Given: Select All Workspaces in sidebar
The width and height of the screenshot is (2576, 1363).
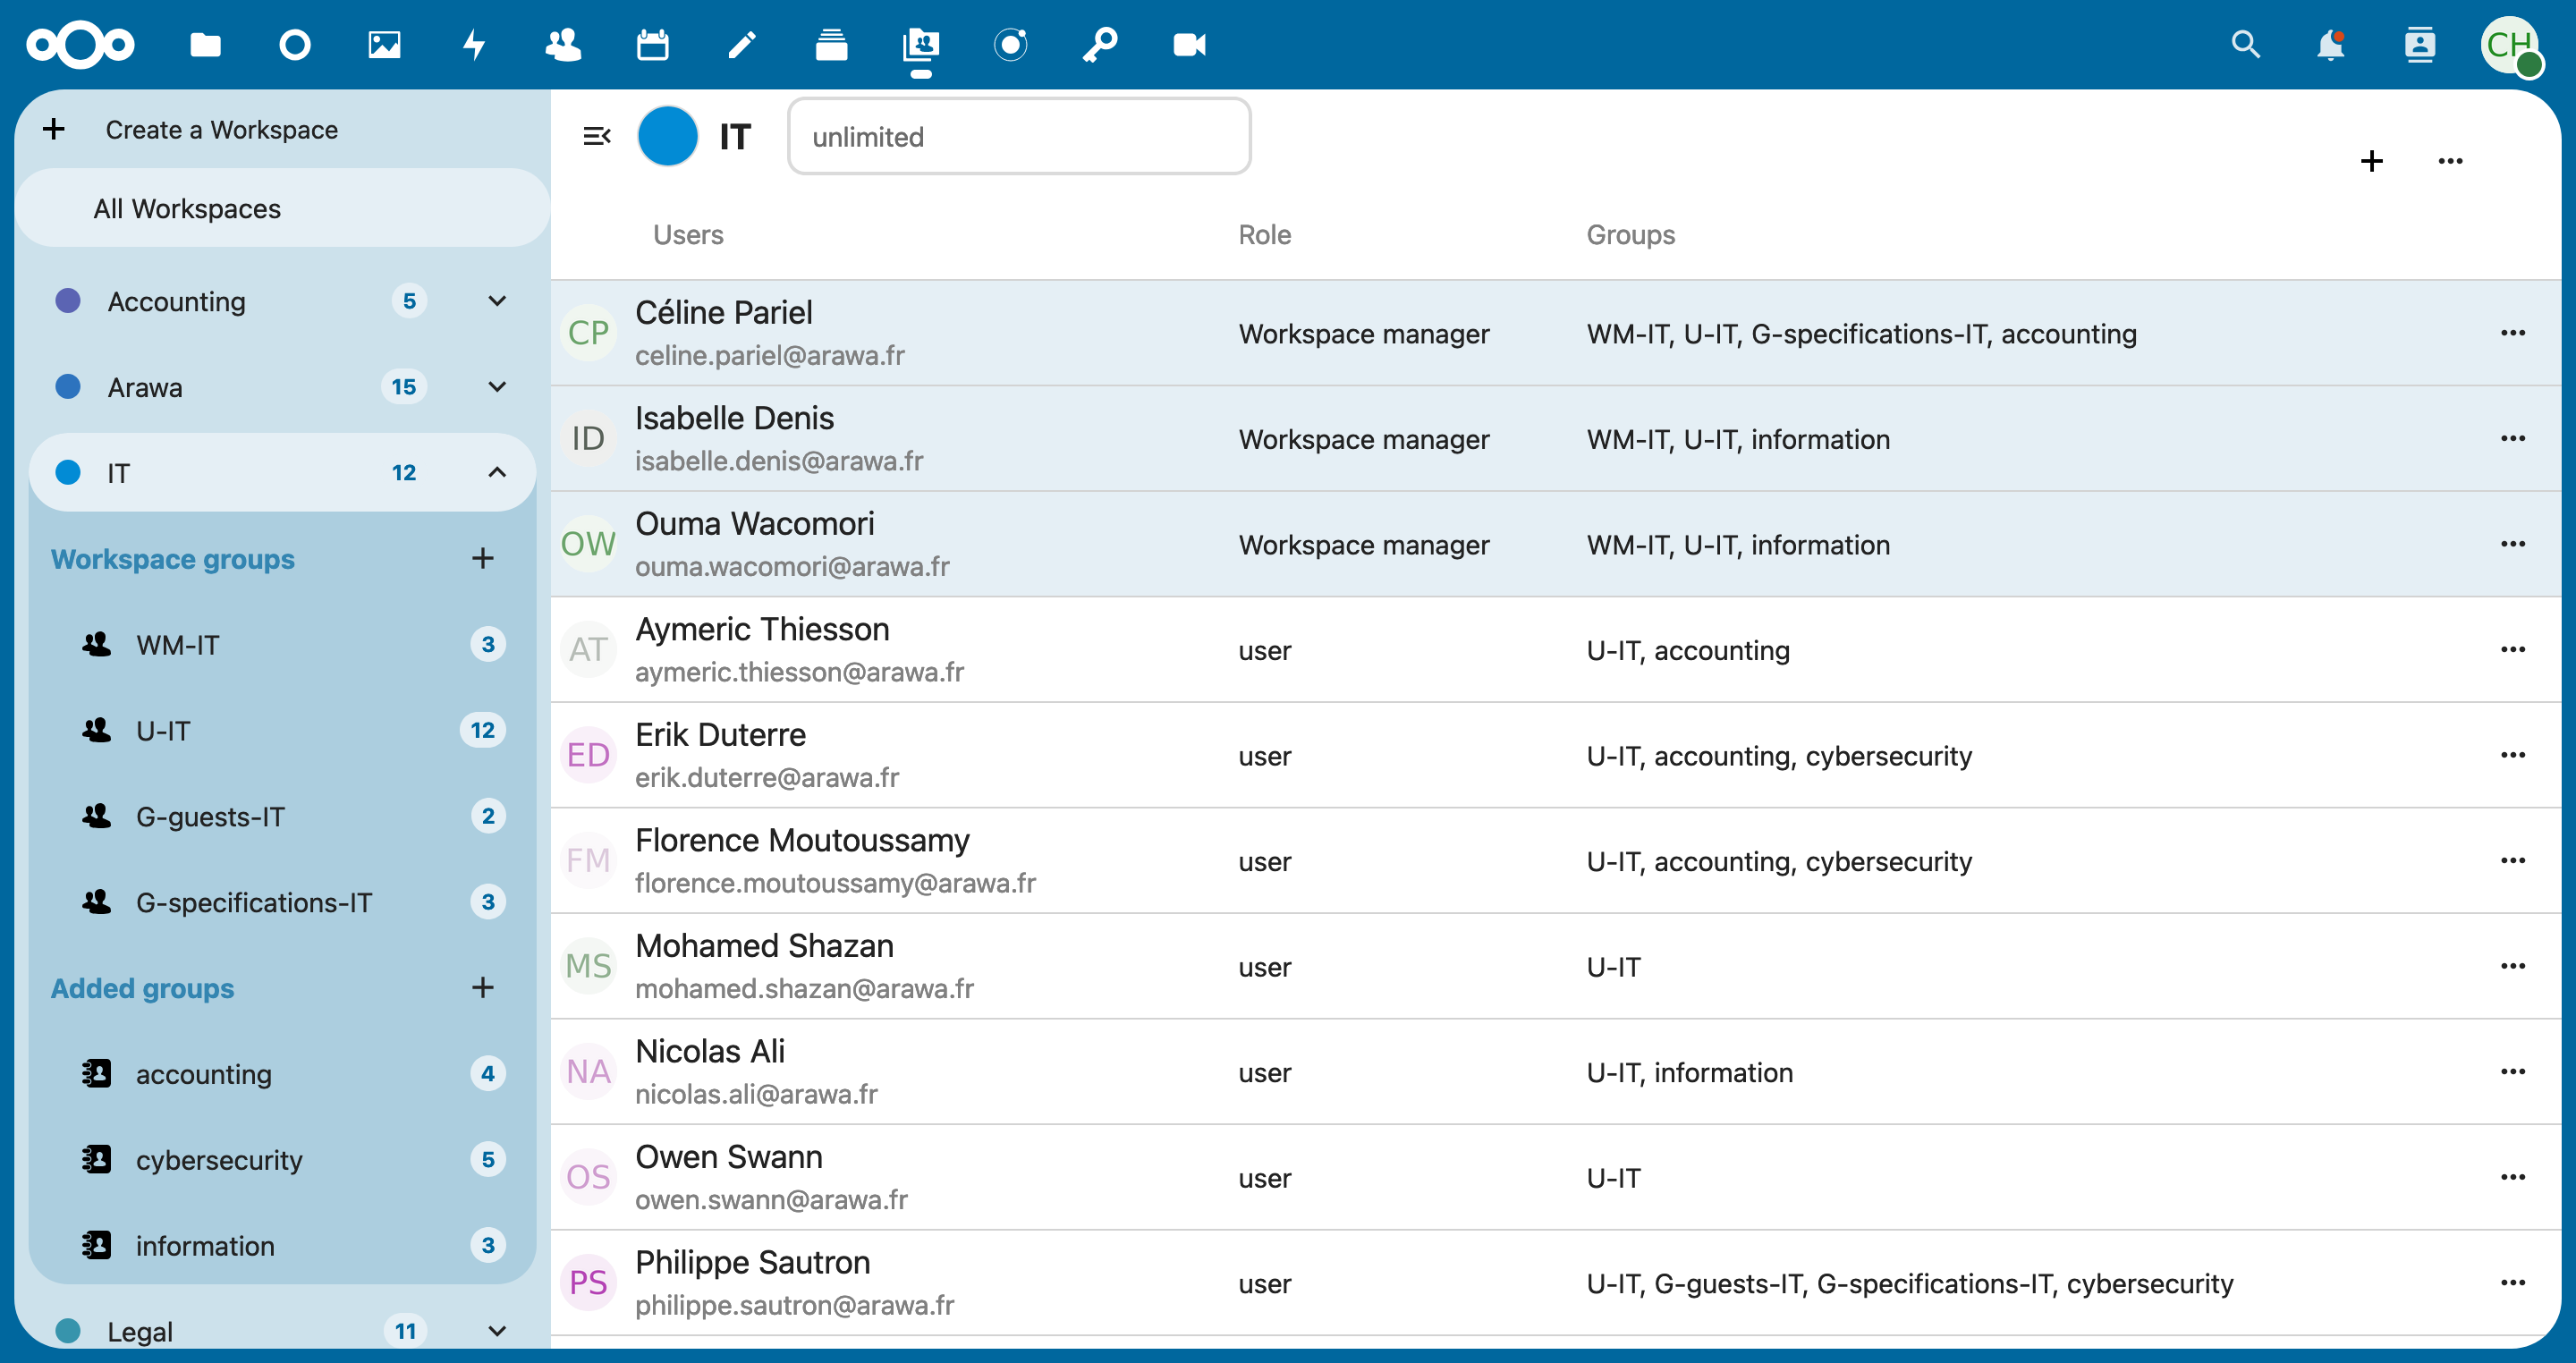Looking at the screenshot, I should [187, 208].
